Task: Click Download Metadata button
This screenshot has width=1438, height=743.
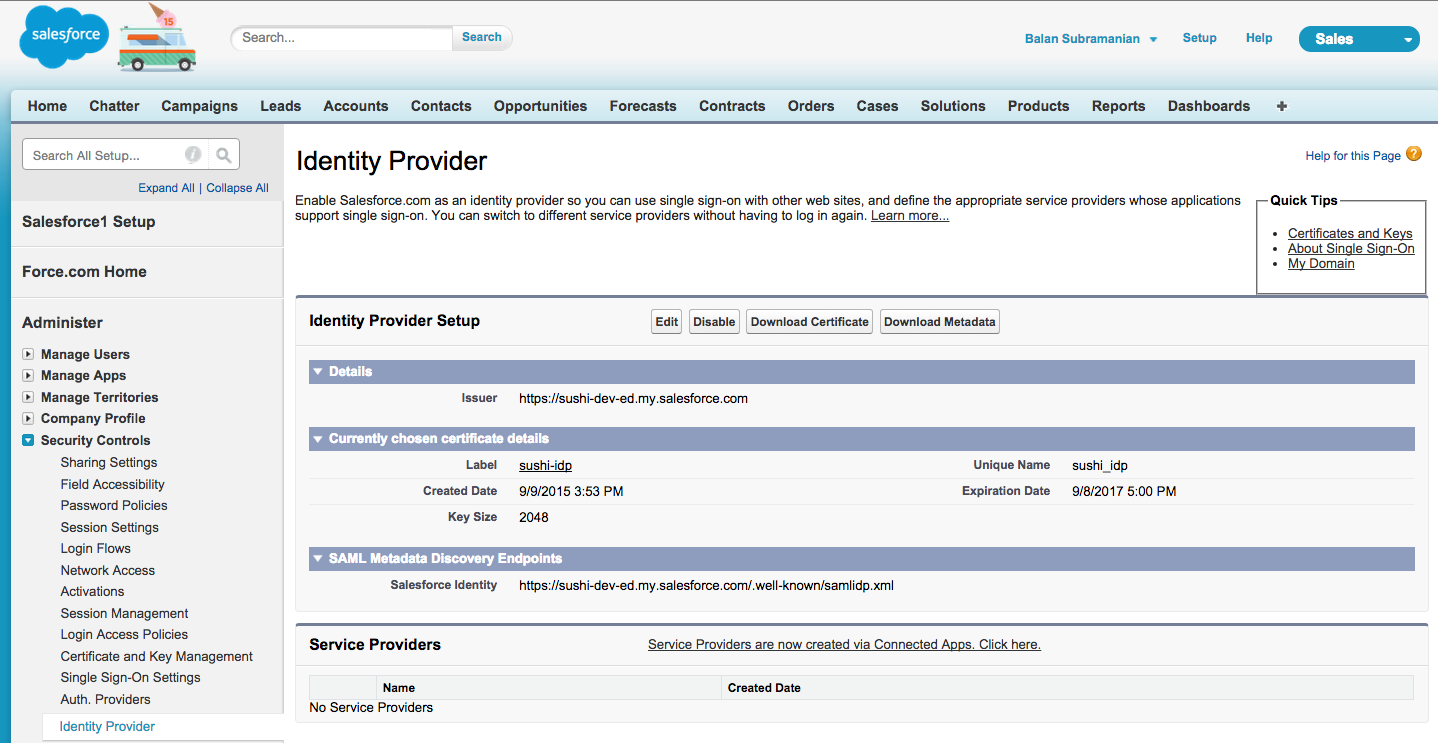Action: coord(940,322)
